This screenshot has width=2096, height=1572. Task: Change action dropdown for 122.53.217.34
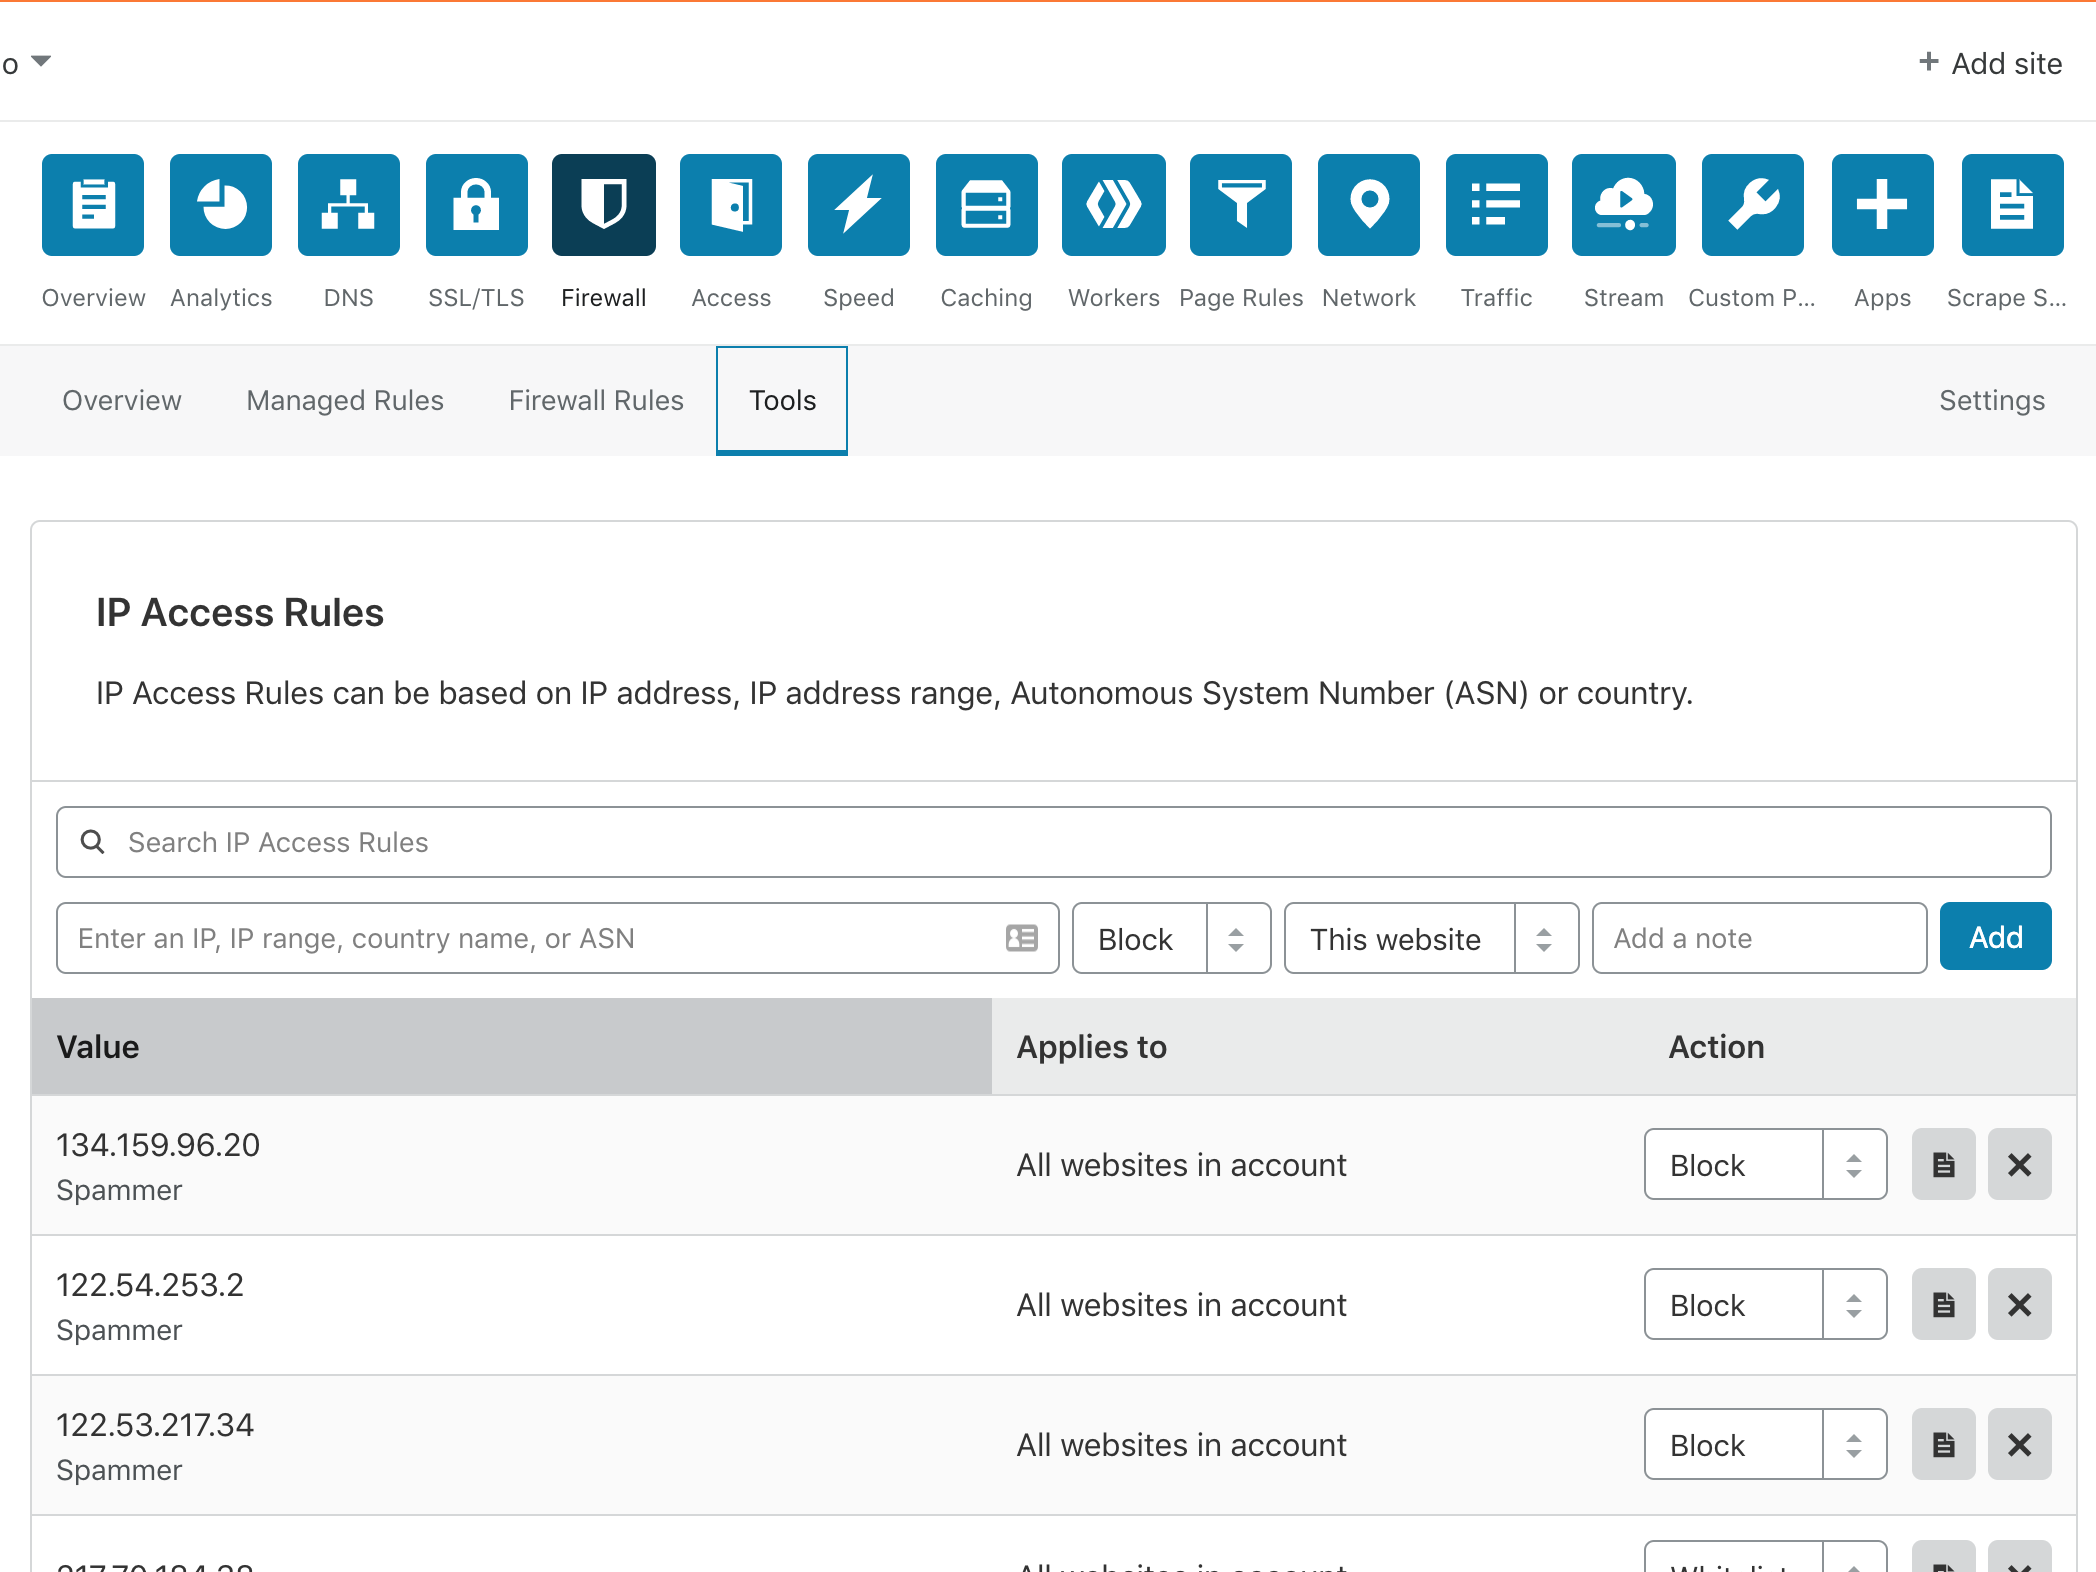(x=1765, y=1444)
